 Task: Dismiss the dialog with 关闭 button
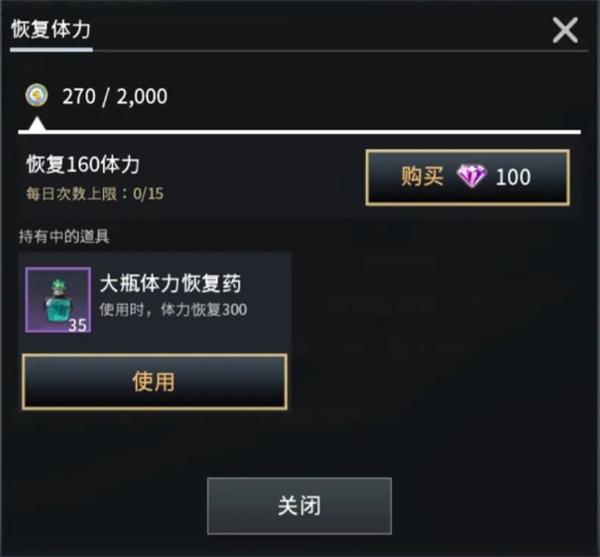click(x=299, y=506)
